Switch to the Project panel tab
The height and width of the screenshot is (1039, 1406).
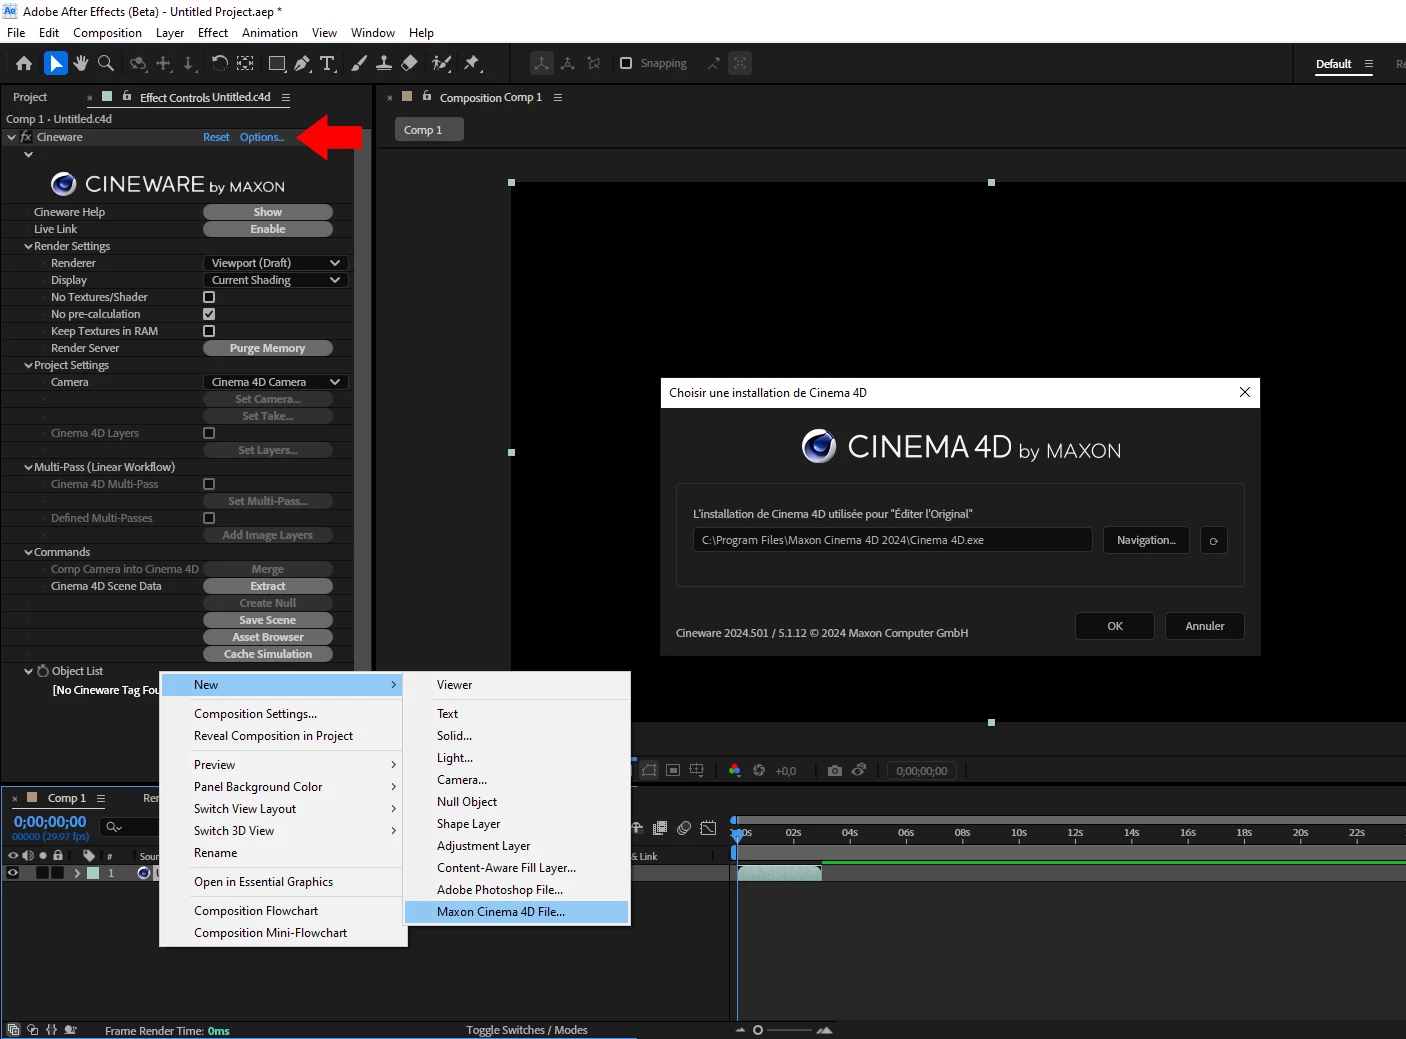pos(30,97)
